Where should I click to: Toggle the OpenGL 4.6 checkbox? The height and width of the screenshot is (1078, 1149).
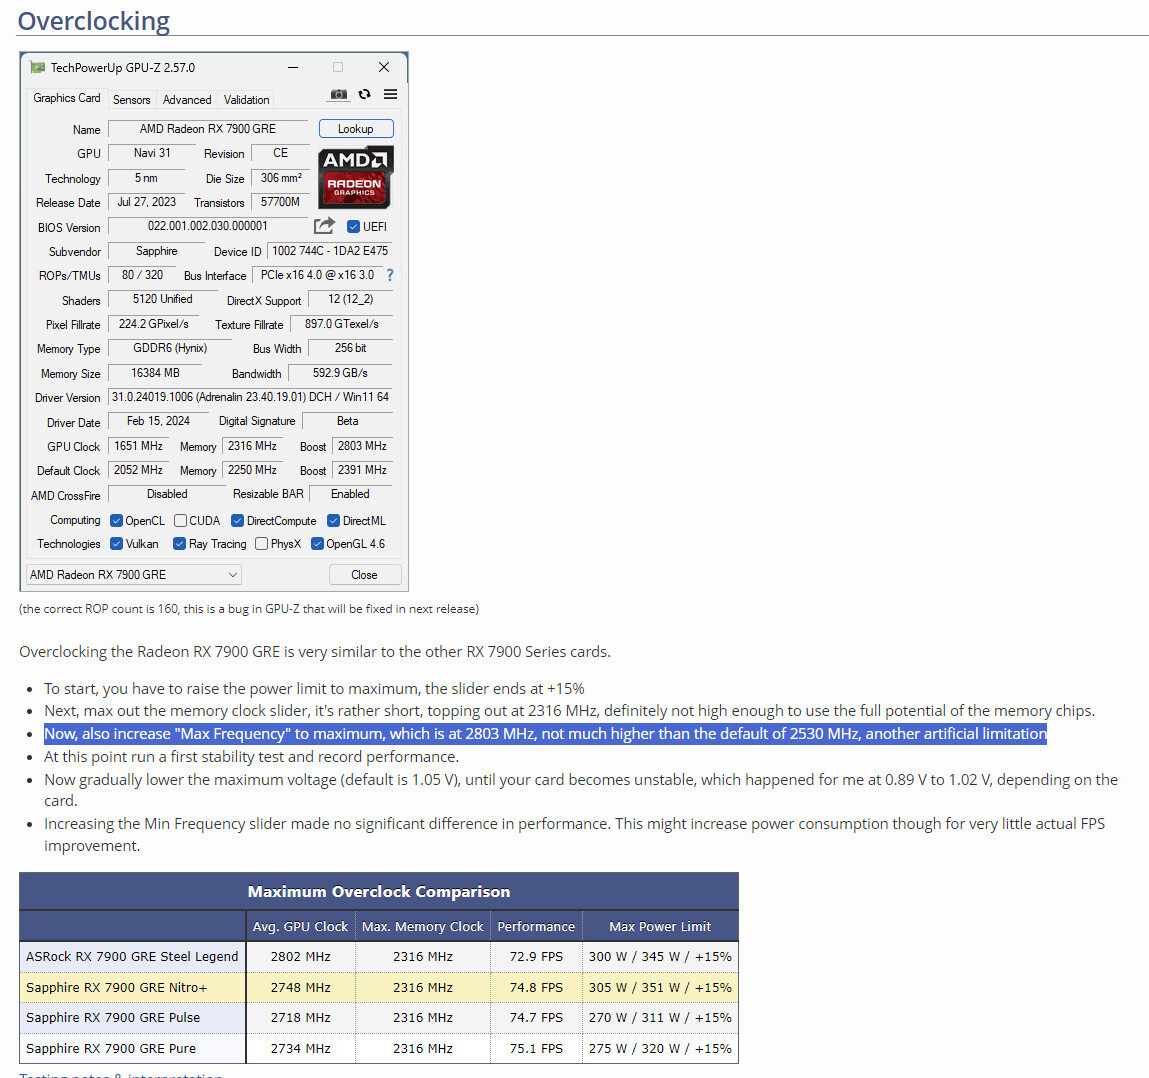[317, 544]
